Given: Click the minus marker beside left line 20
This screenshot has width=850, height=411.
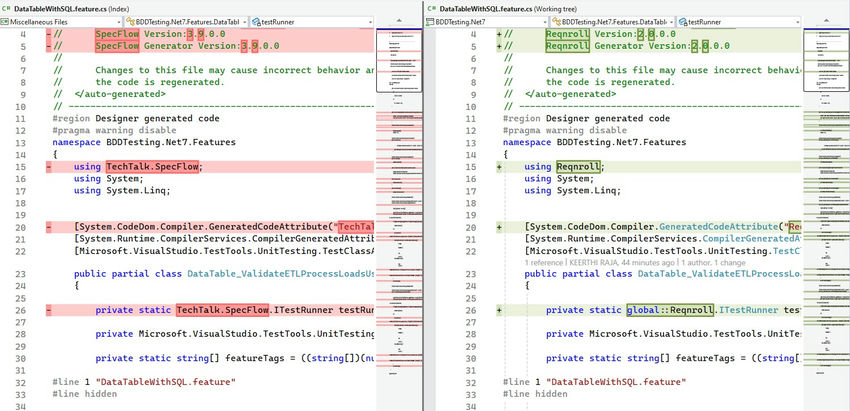Looking at the screenshot, I should [48, 227].
